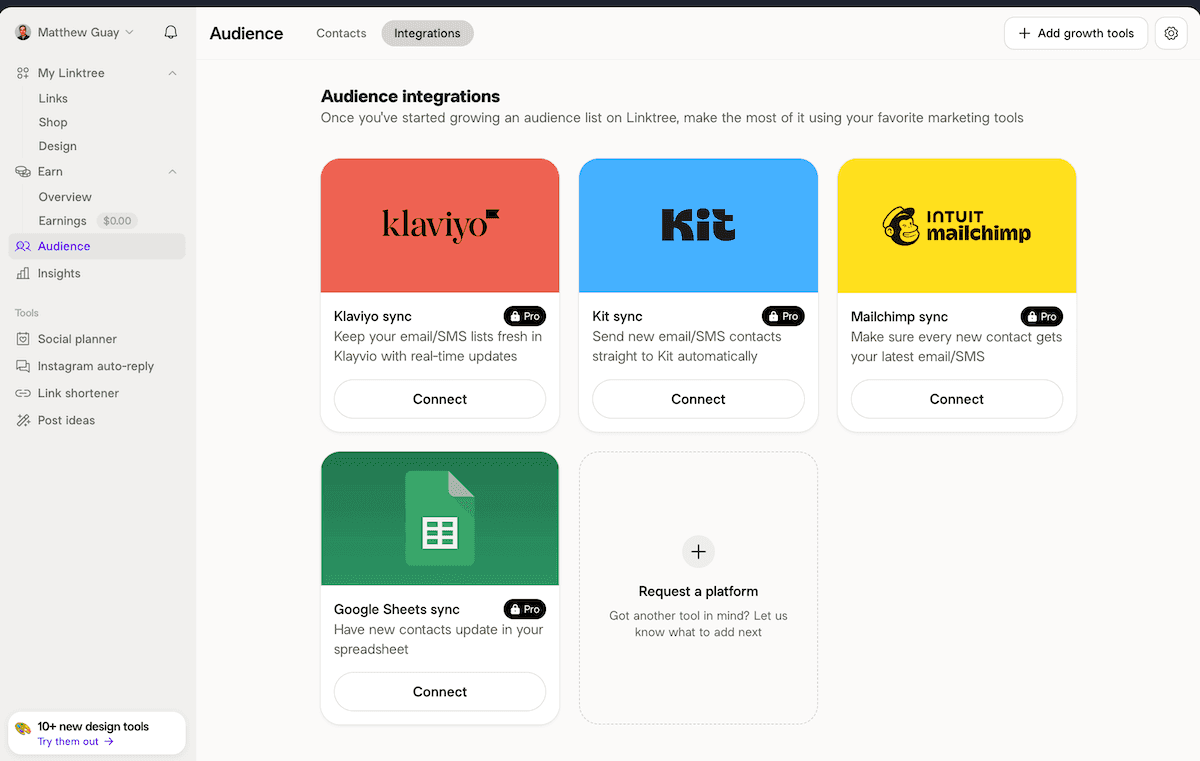Click the Pro badge on Mailchimp sync
The image size is (1200, 761).
tap(1041, 316)
